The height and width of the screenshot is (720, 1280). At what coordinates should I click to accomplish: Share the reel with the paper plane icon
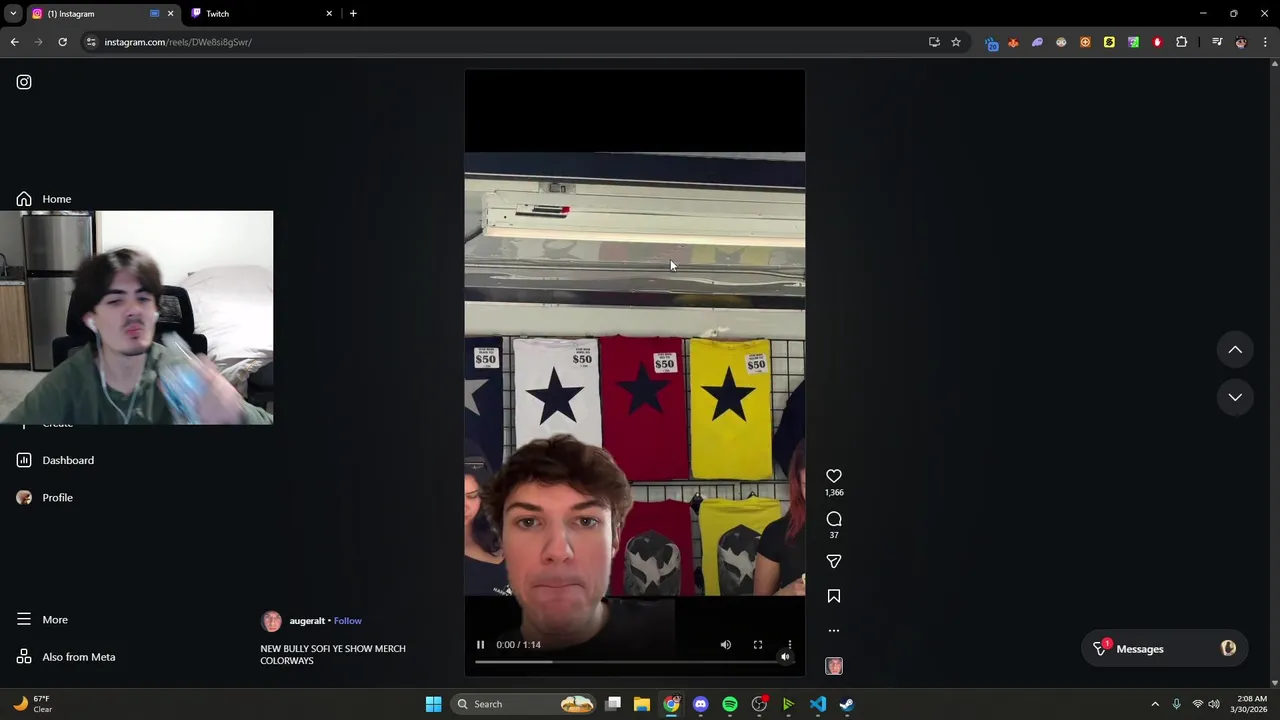834,561
